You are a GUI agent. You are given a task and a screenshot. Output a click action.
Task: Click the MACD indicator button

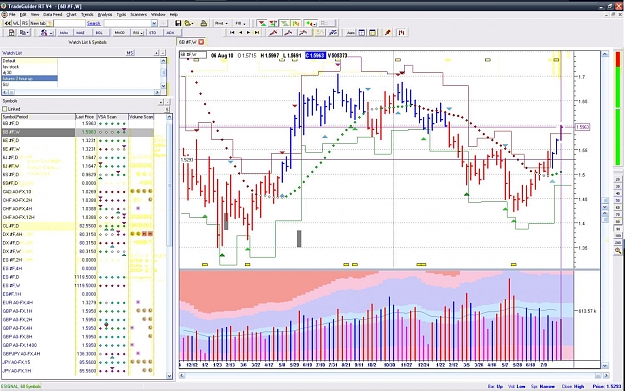[x=120, y=33]
